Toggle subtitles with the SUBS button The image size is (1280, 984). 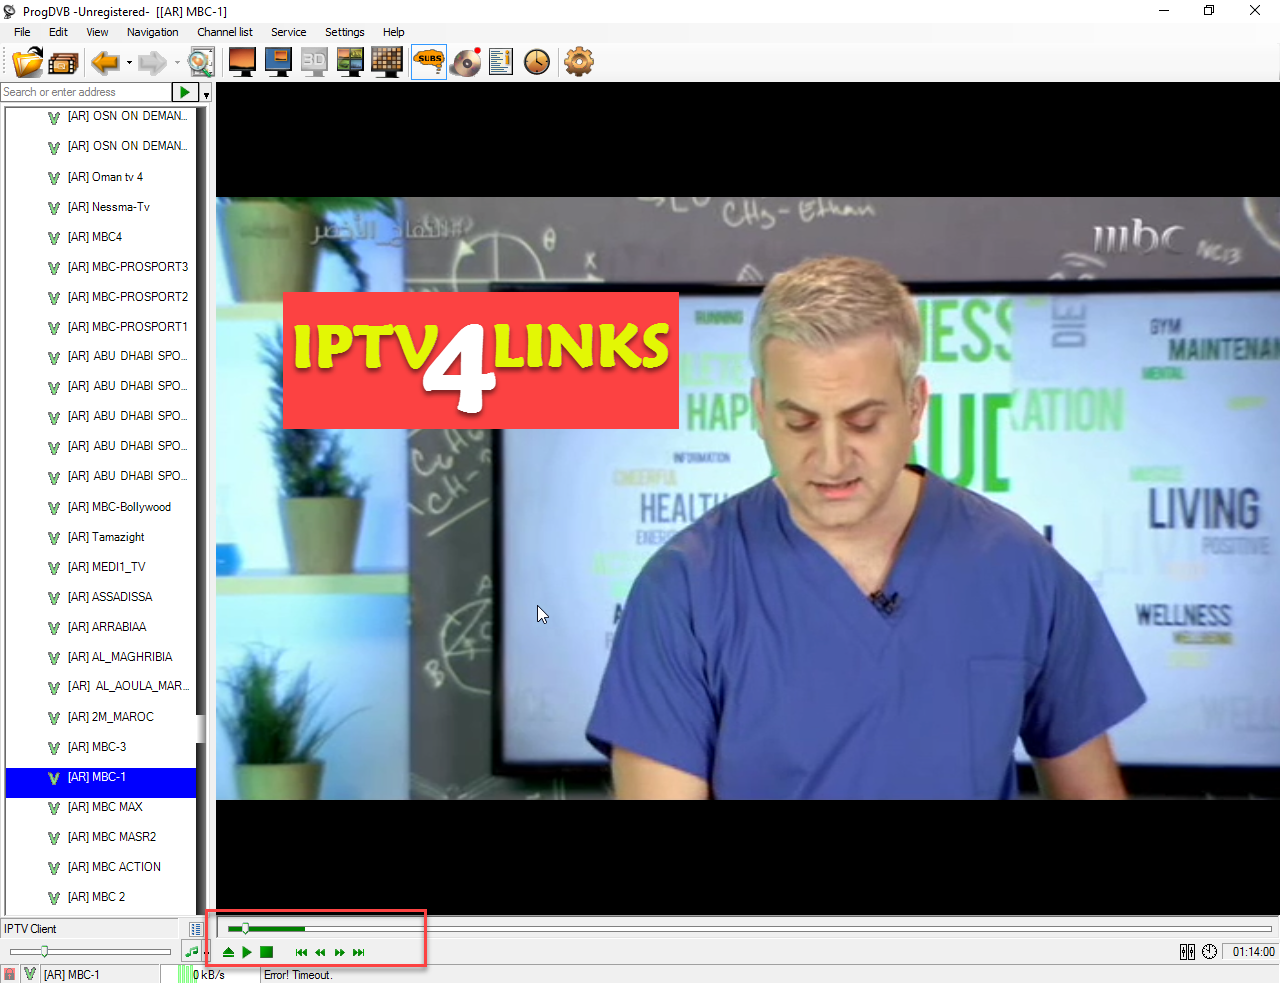point(429,62)
